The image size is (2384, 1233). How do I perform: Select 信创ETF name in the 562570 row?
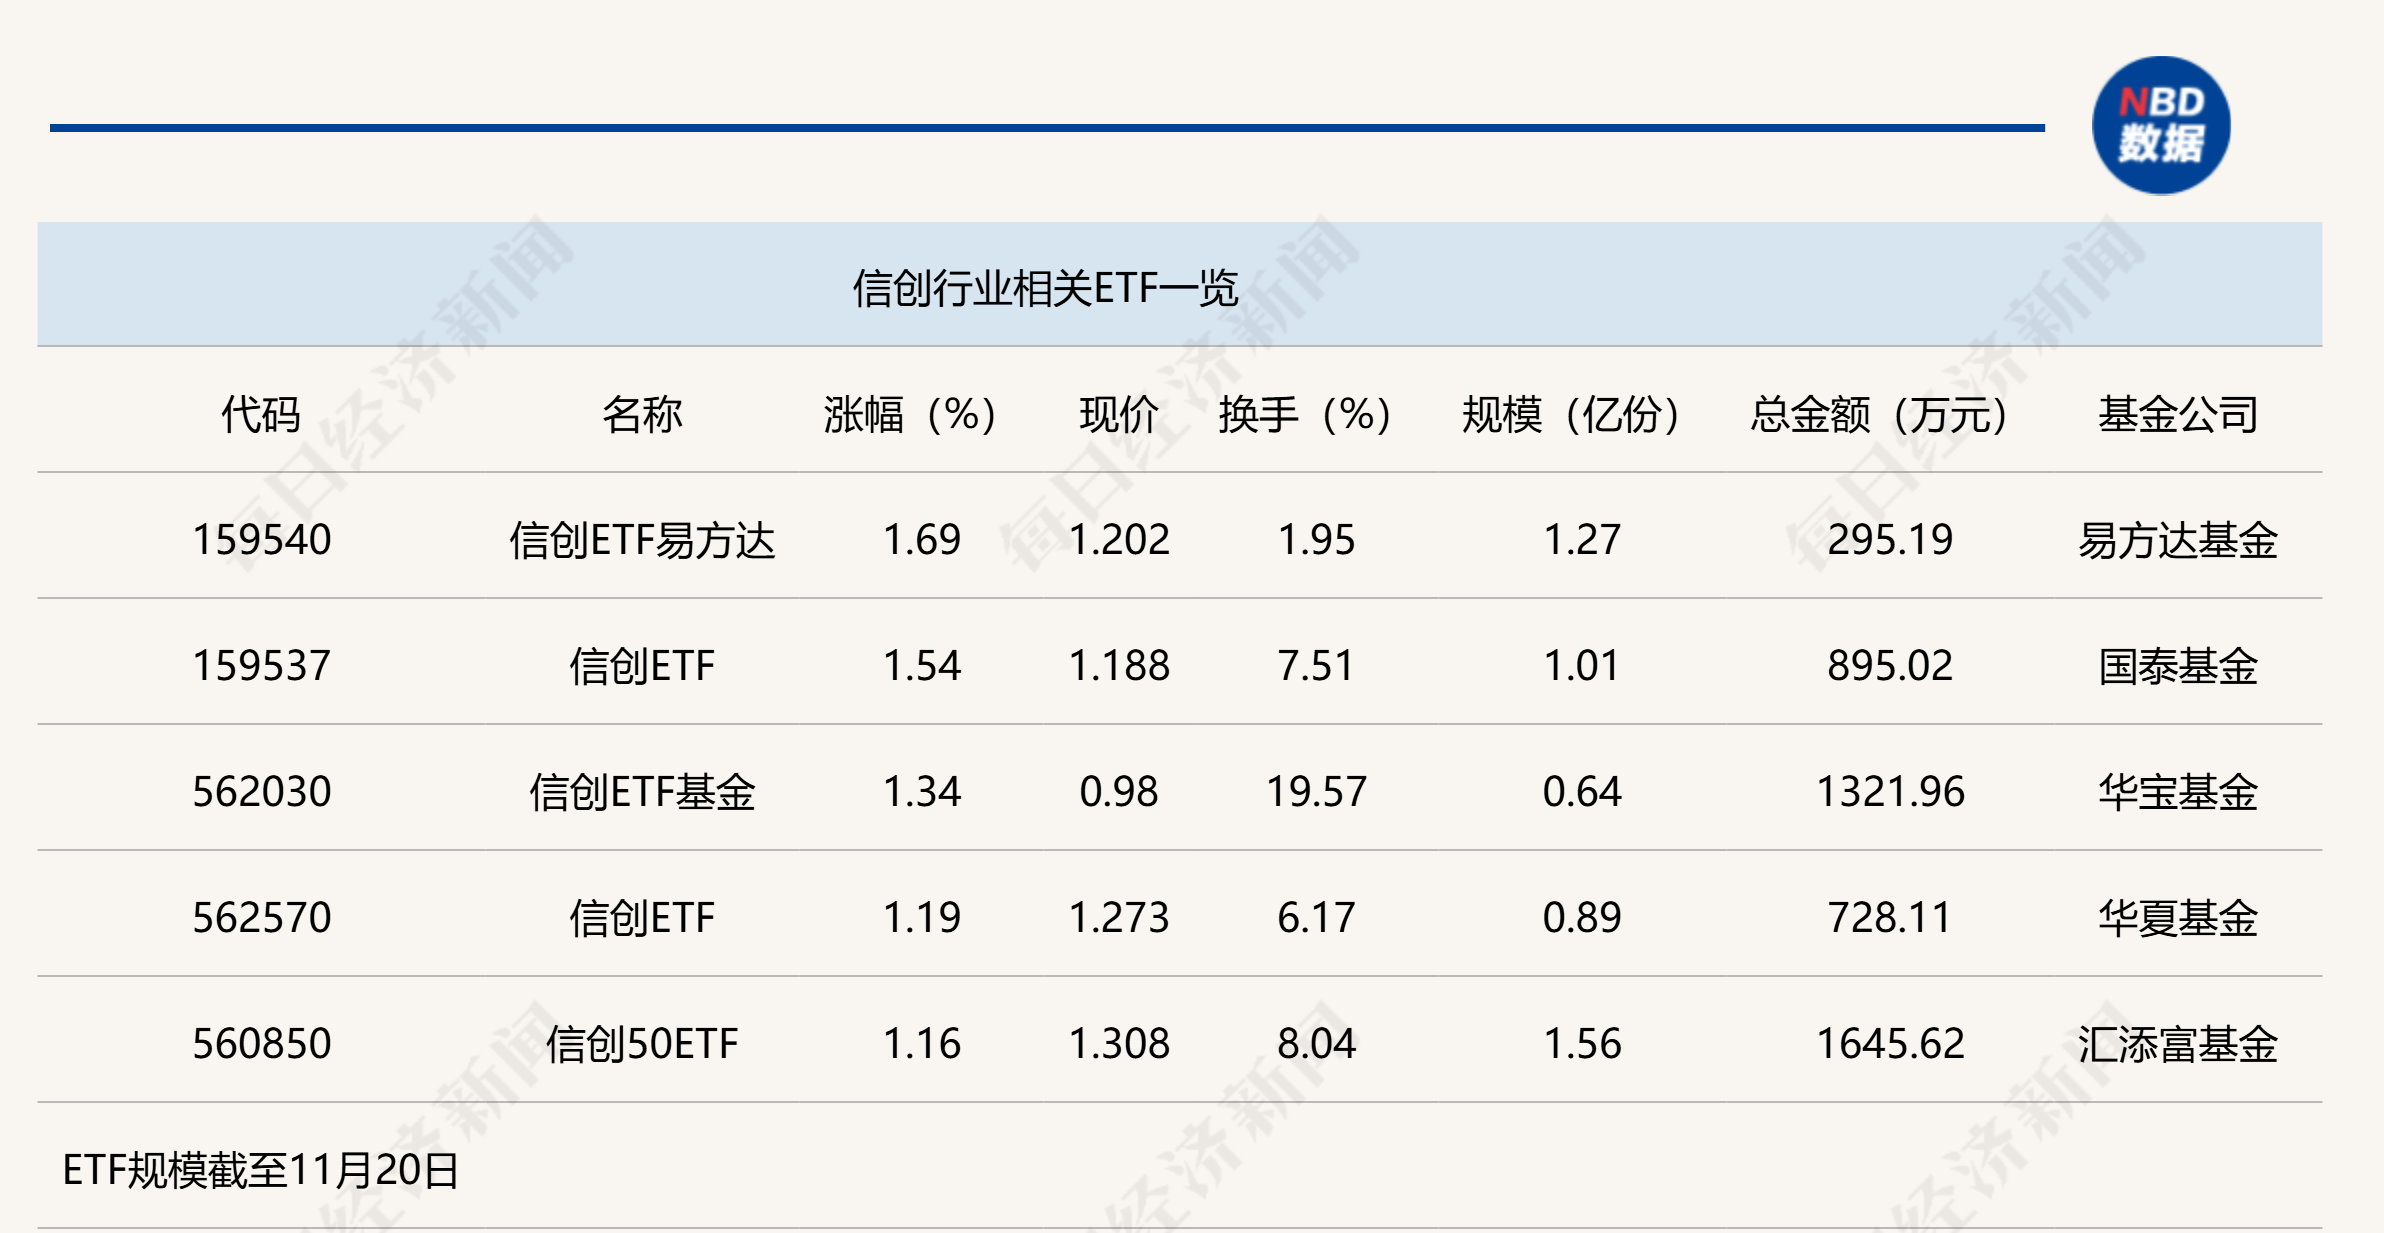[642, 918]
